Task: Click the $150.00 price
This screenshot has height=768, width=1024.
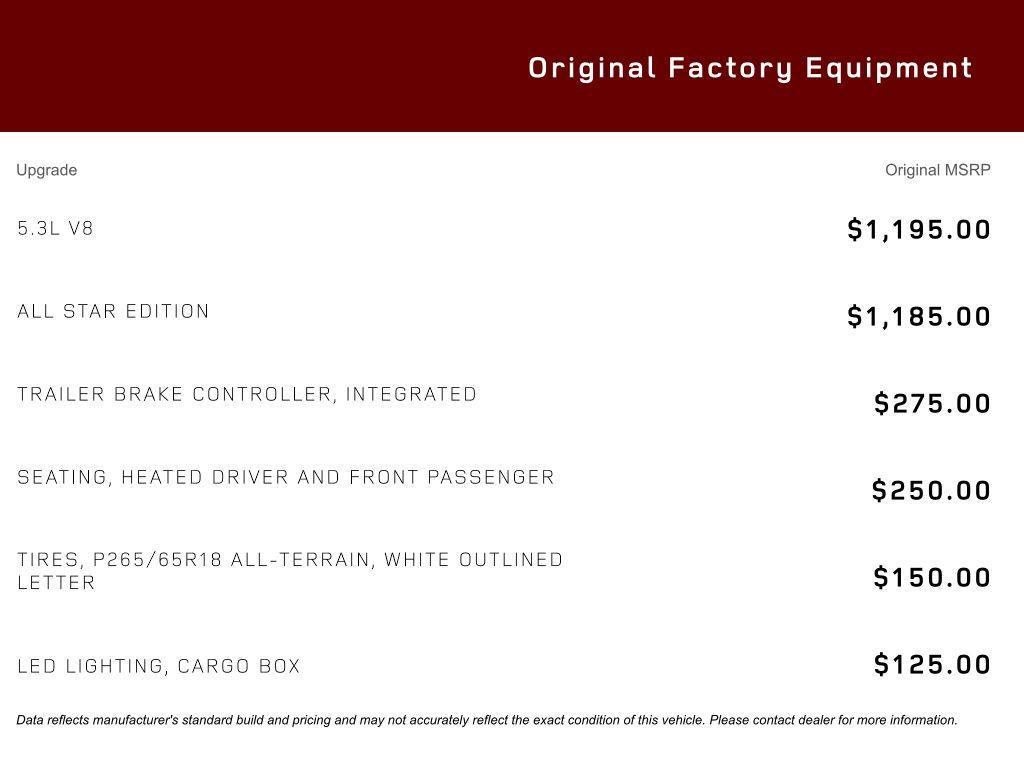Action: pyautogui.click(x=932, y=577)
